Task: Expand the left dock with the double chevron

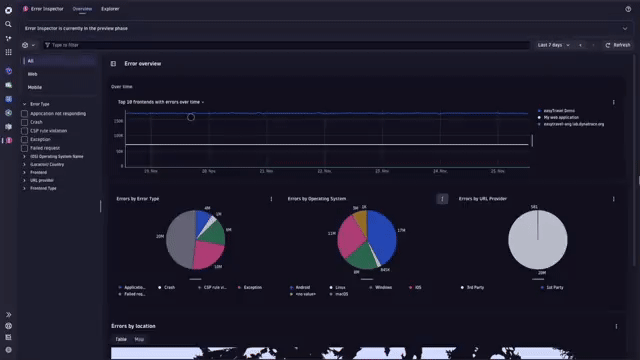Action: click(8, 315)
